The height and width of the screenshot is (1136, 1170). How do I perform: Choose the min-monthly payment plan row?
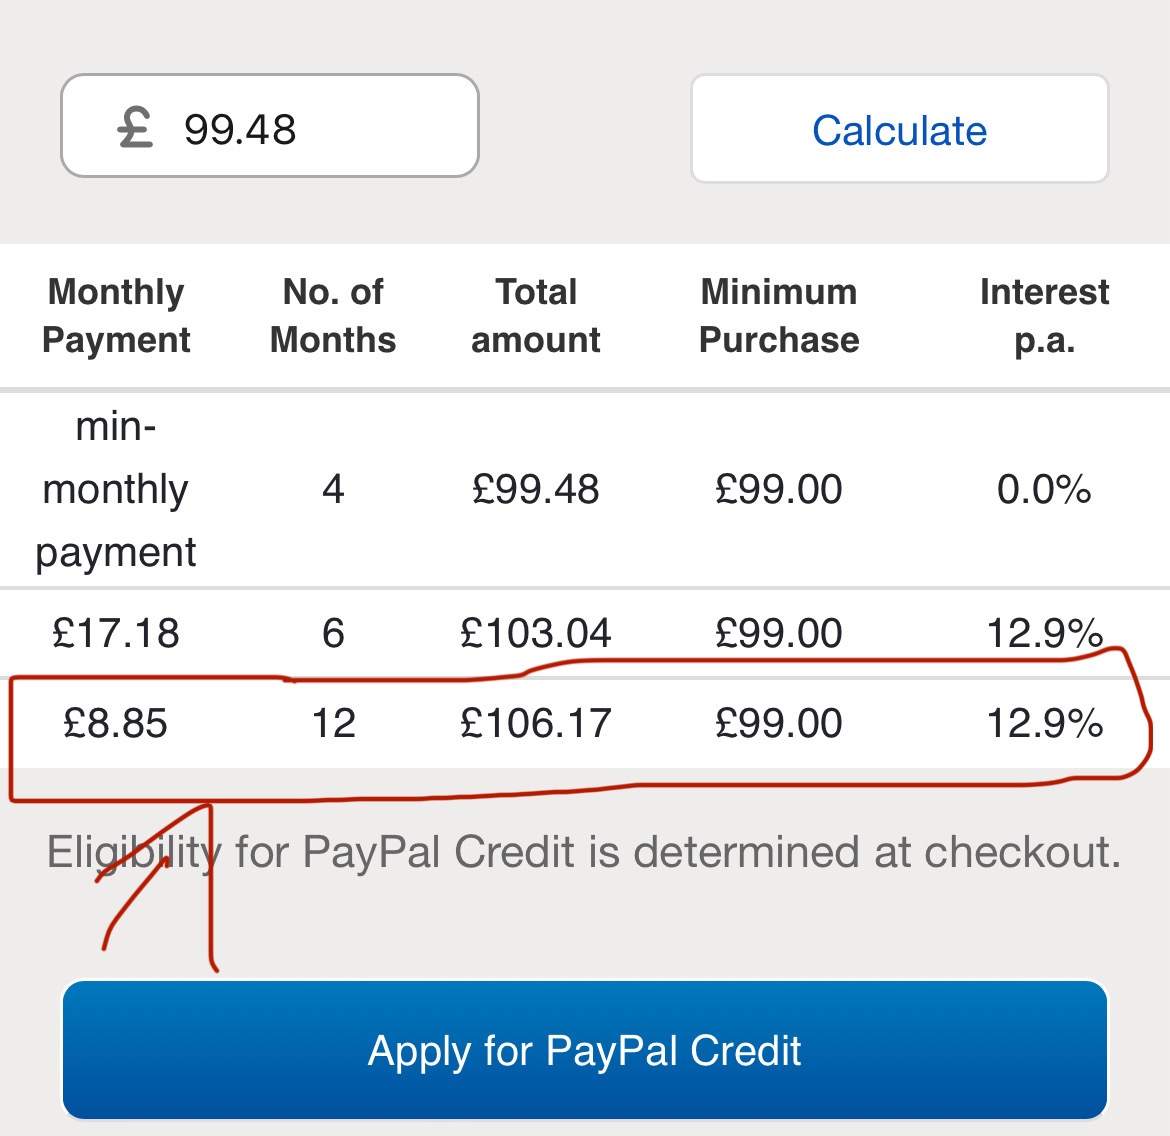[585, 490]
